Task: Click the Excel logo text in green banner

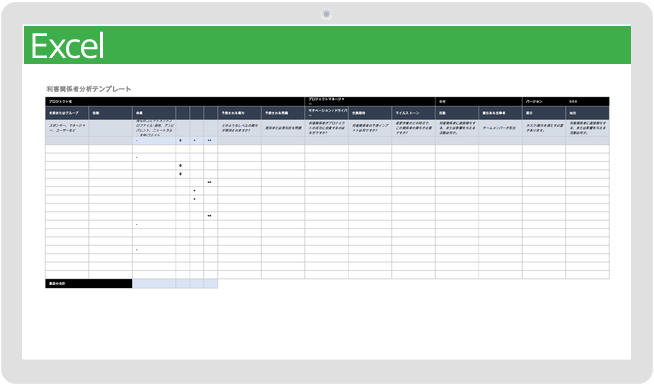Action: pyautogui.click(x=67, y=46)
